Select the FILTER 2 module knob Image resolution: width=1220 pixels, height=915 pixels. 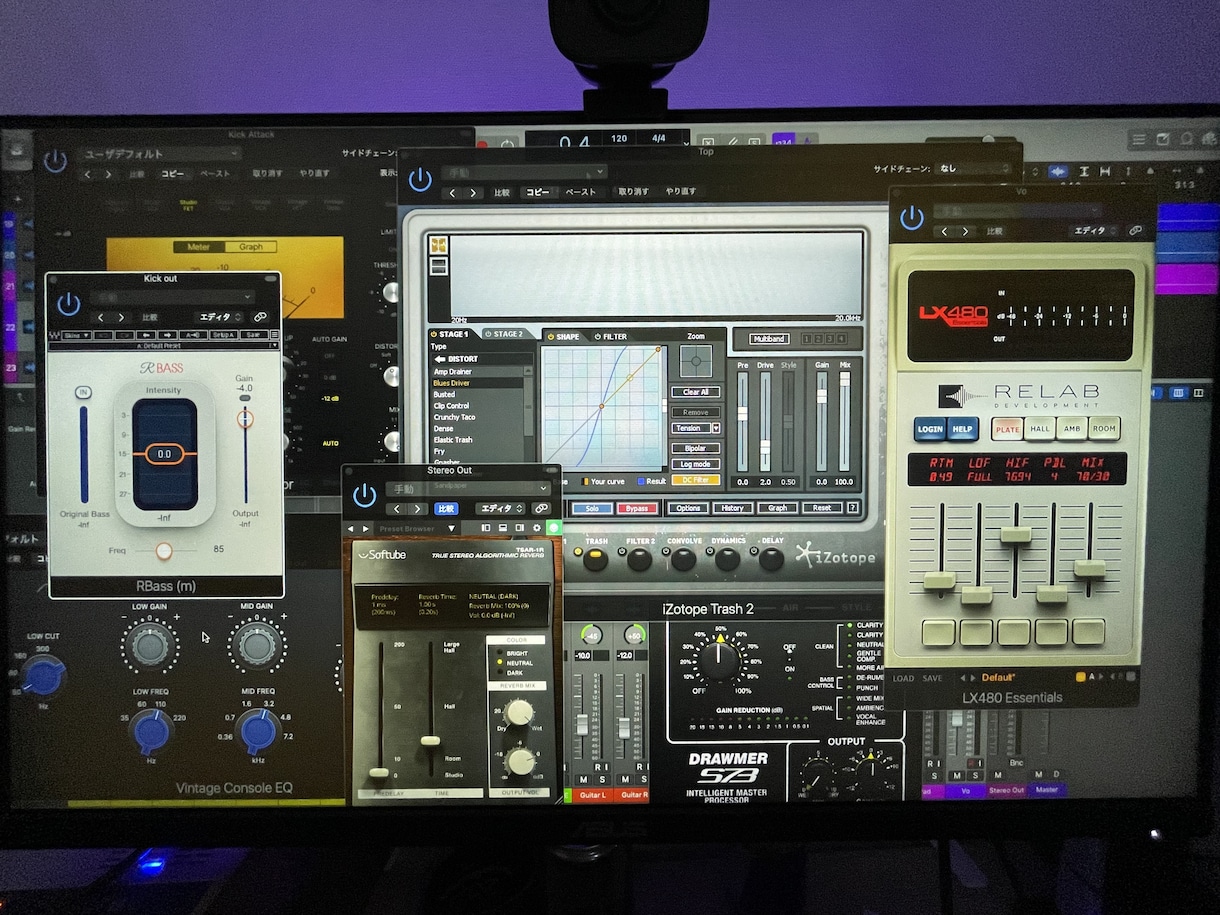(640, 559)
